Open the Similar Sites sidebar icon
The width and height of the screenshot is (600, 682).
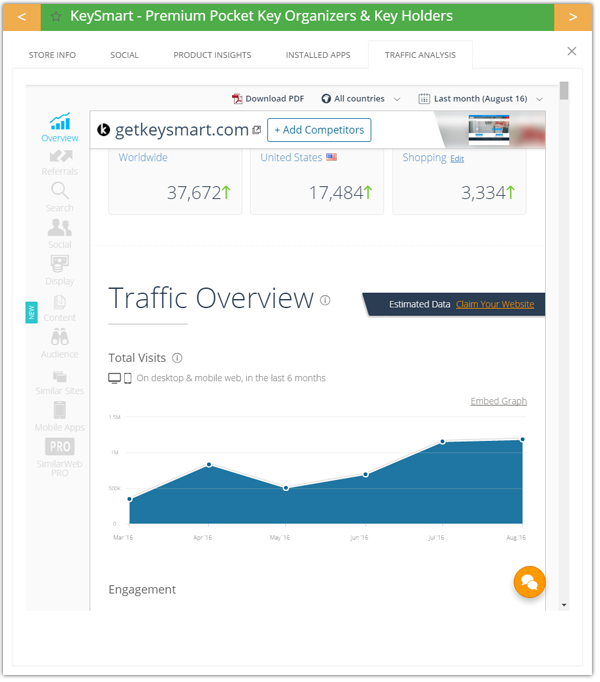point(60,376)
